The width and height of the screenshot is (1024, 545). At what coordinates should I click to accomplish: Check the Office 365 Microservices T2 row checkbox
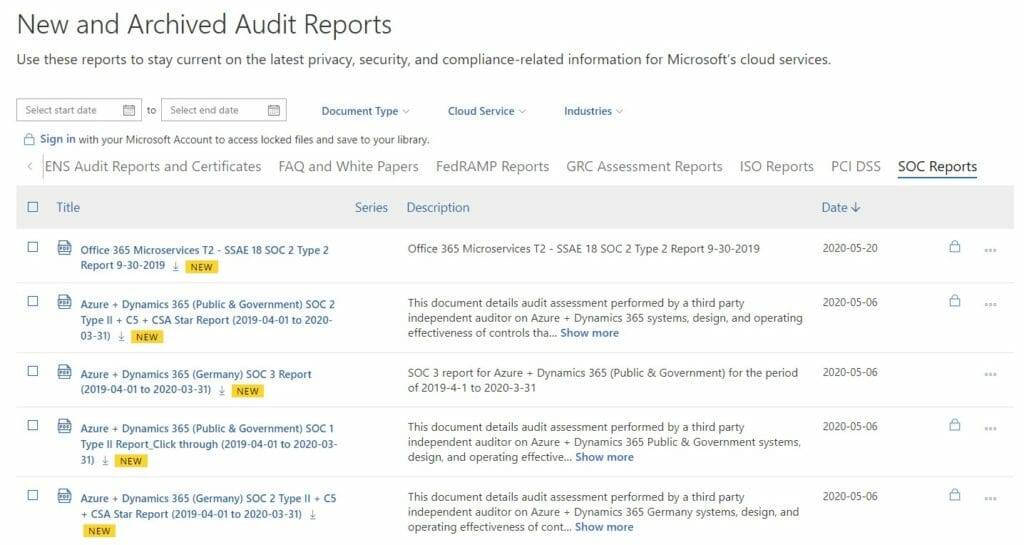click(33, 247)
